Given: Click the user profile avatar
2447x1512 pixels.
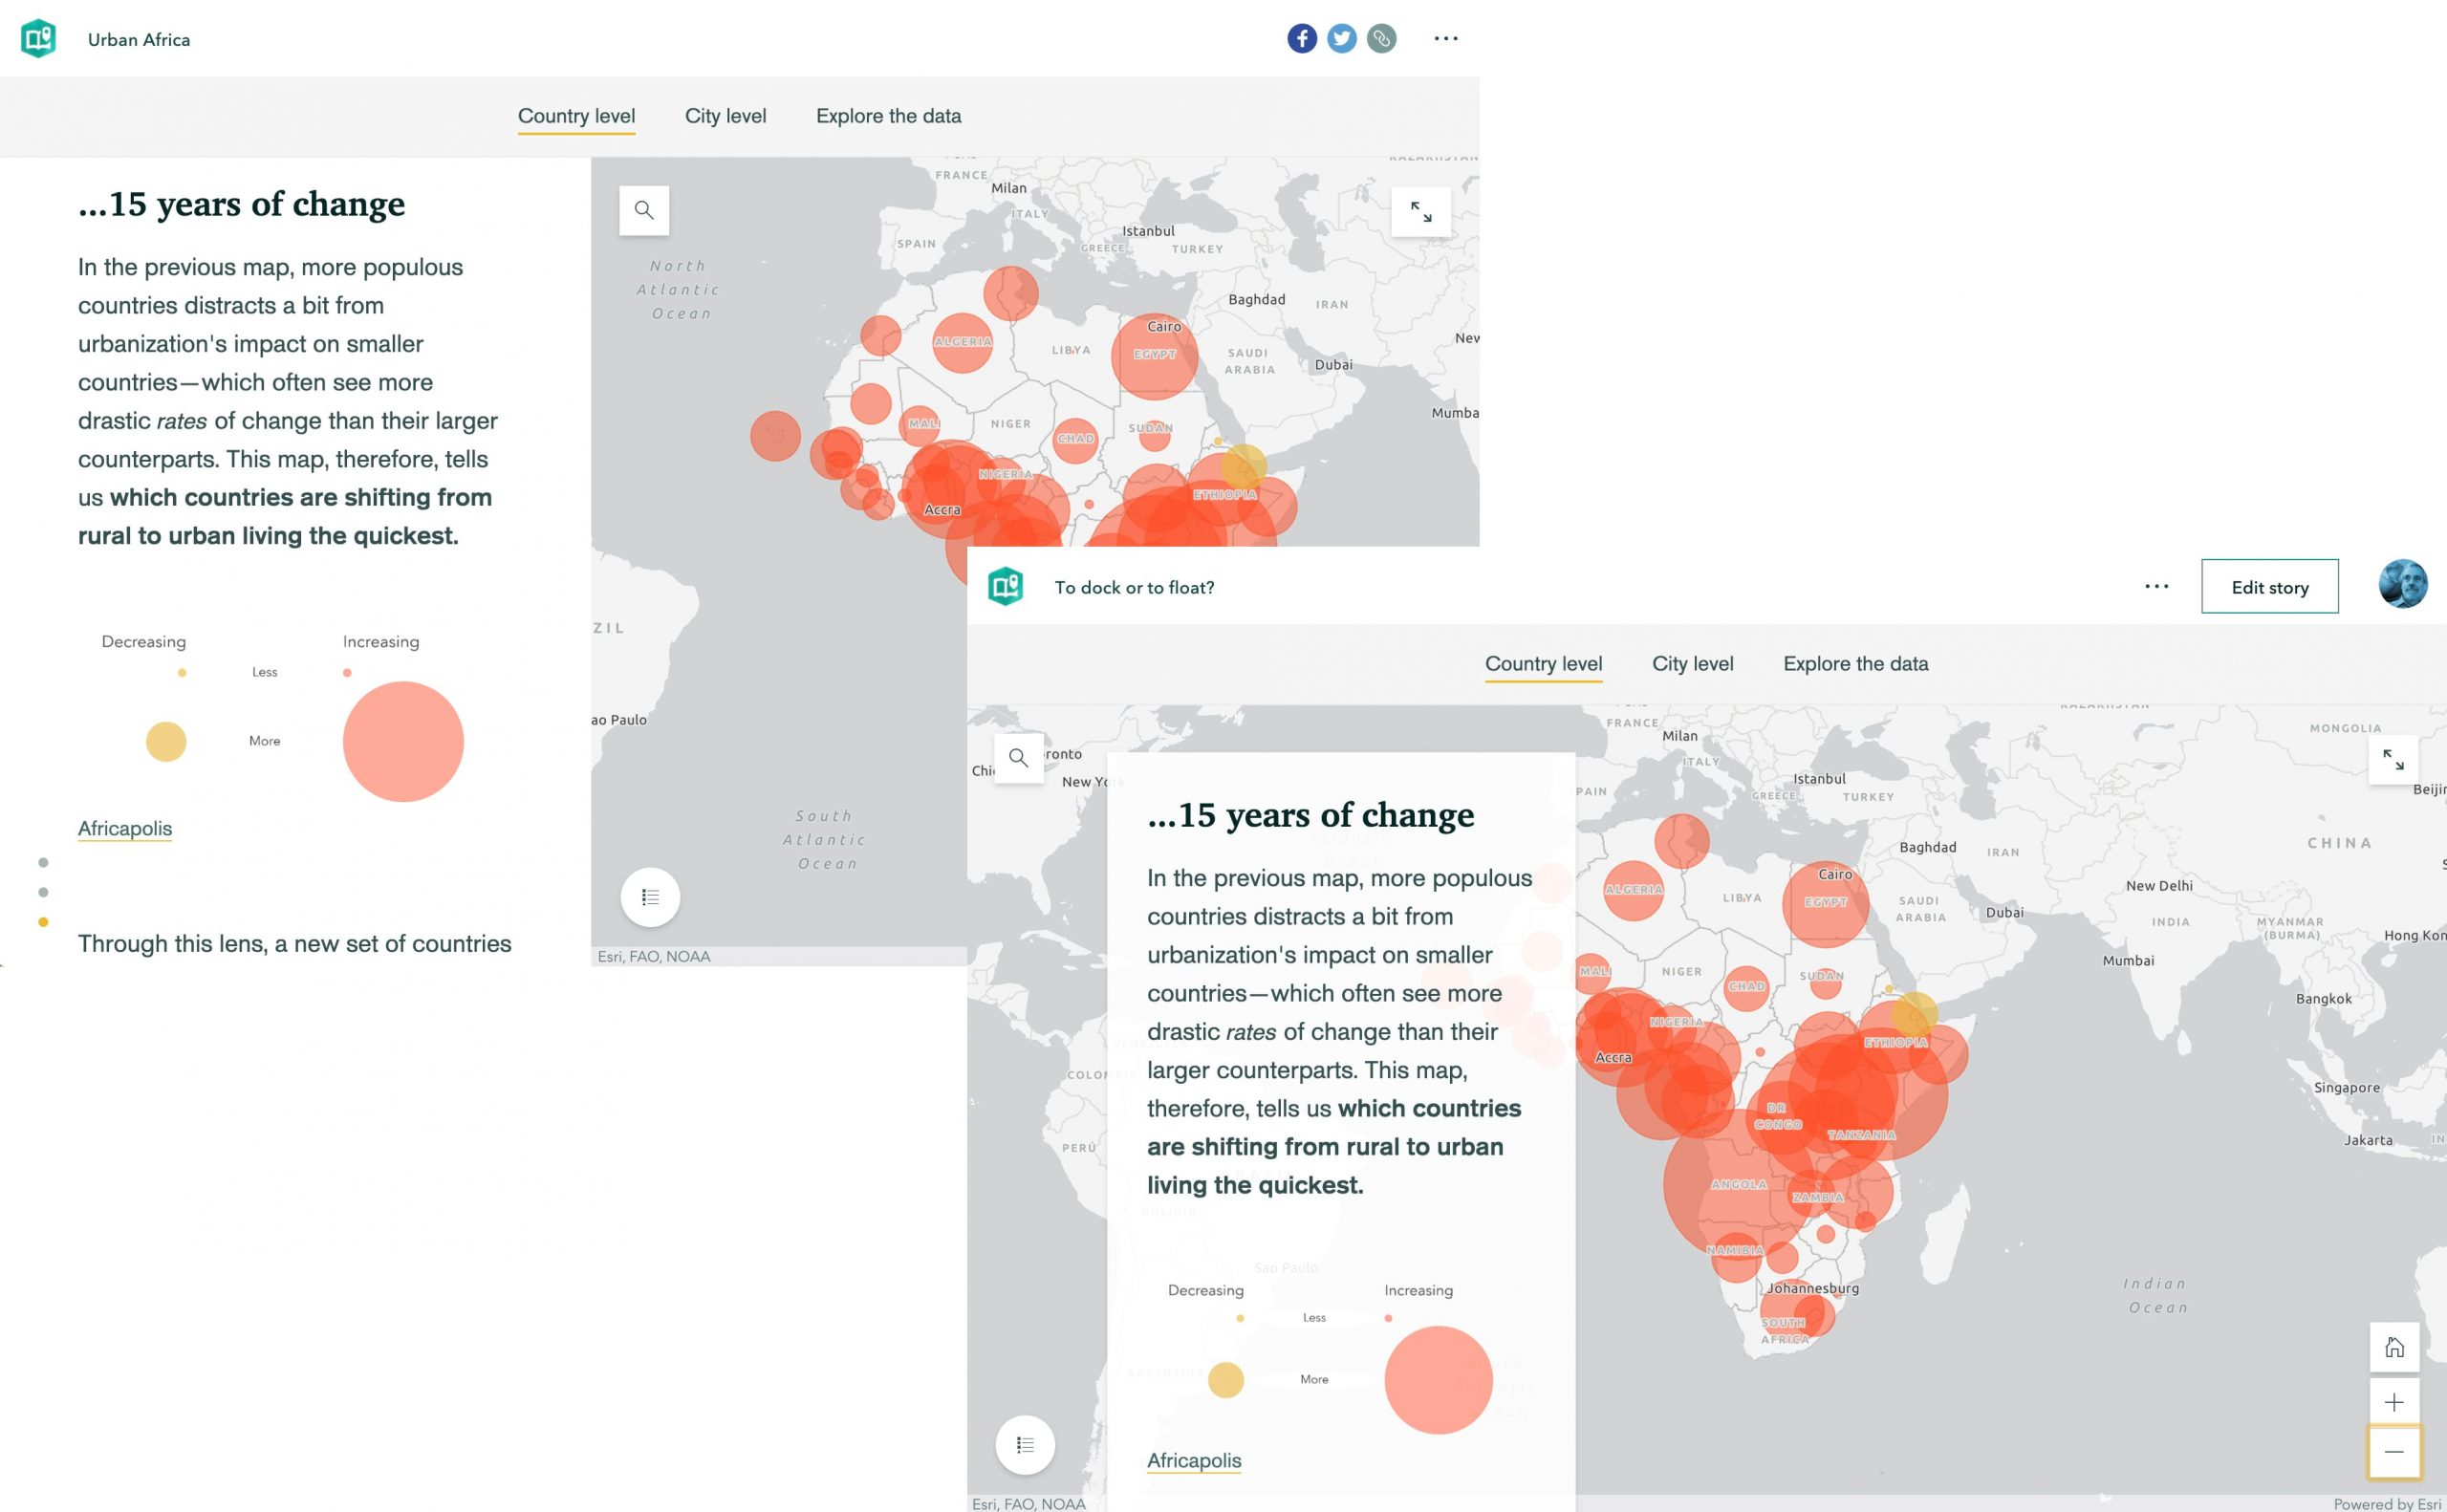Looking at the screenshot, I should (x=2402, y=585).
